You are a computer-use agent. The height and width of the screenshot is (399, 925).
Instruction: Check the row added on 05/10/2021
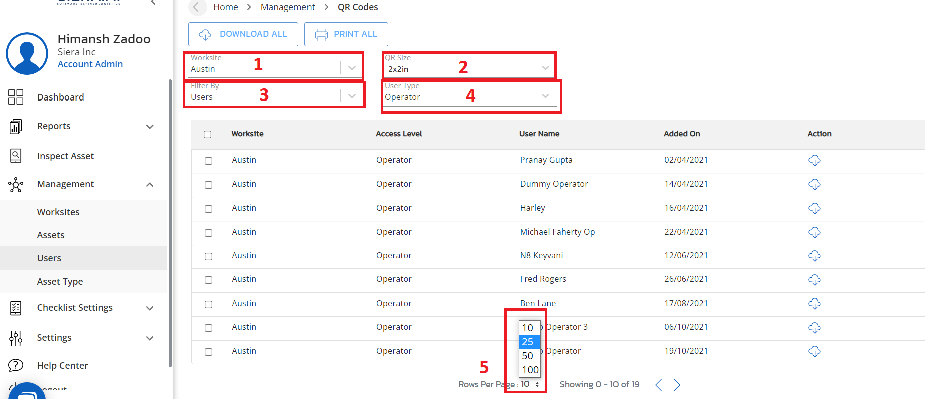pos(208,328)
